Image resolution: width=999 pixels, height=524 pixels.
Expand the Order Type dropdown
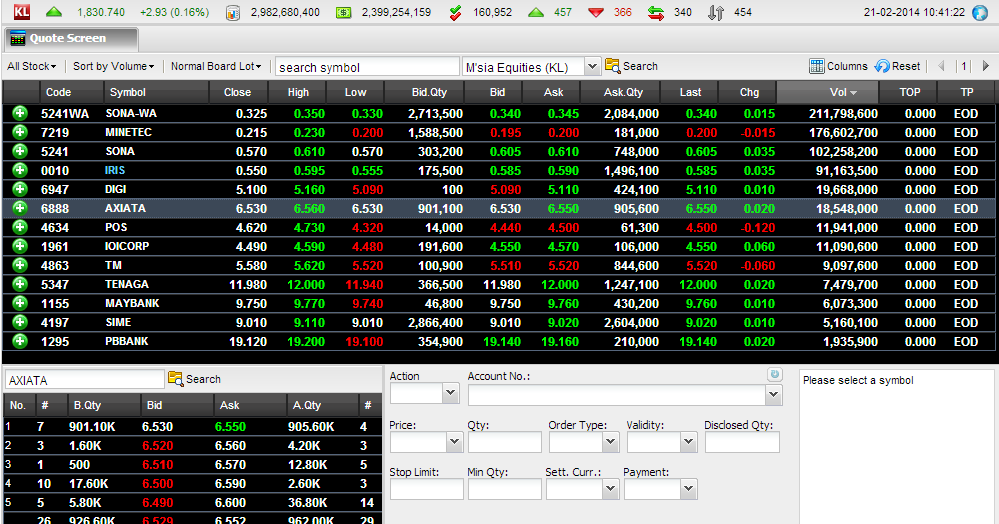pyautogui.click(x=610, y=442)
